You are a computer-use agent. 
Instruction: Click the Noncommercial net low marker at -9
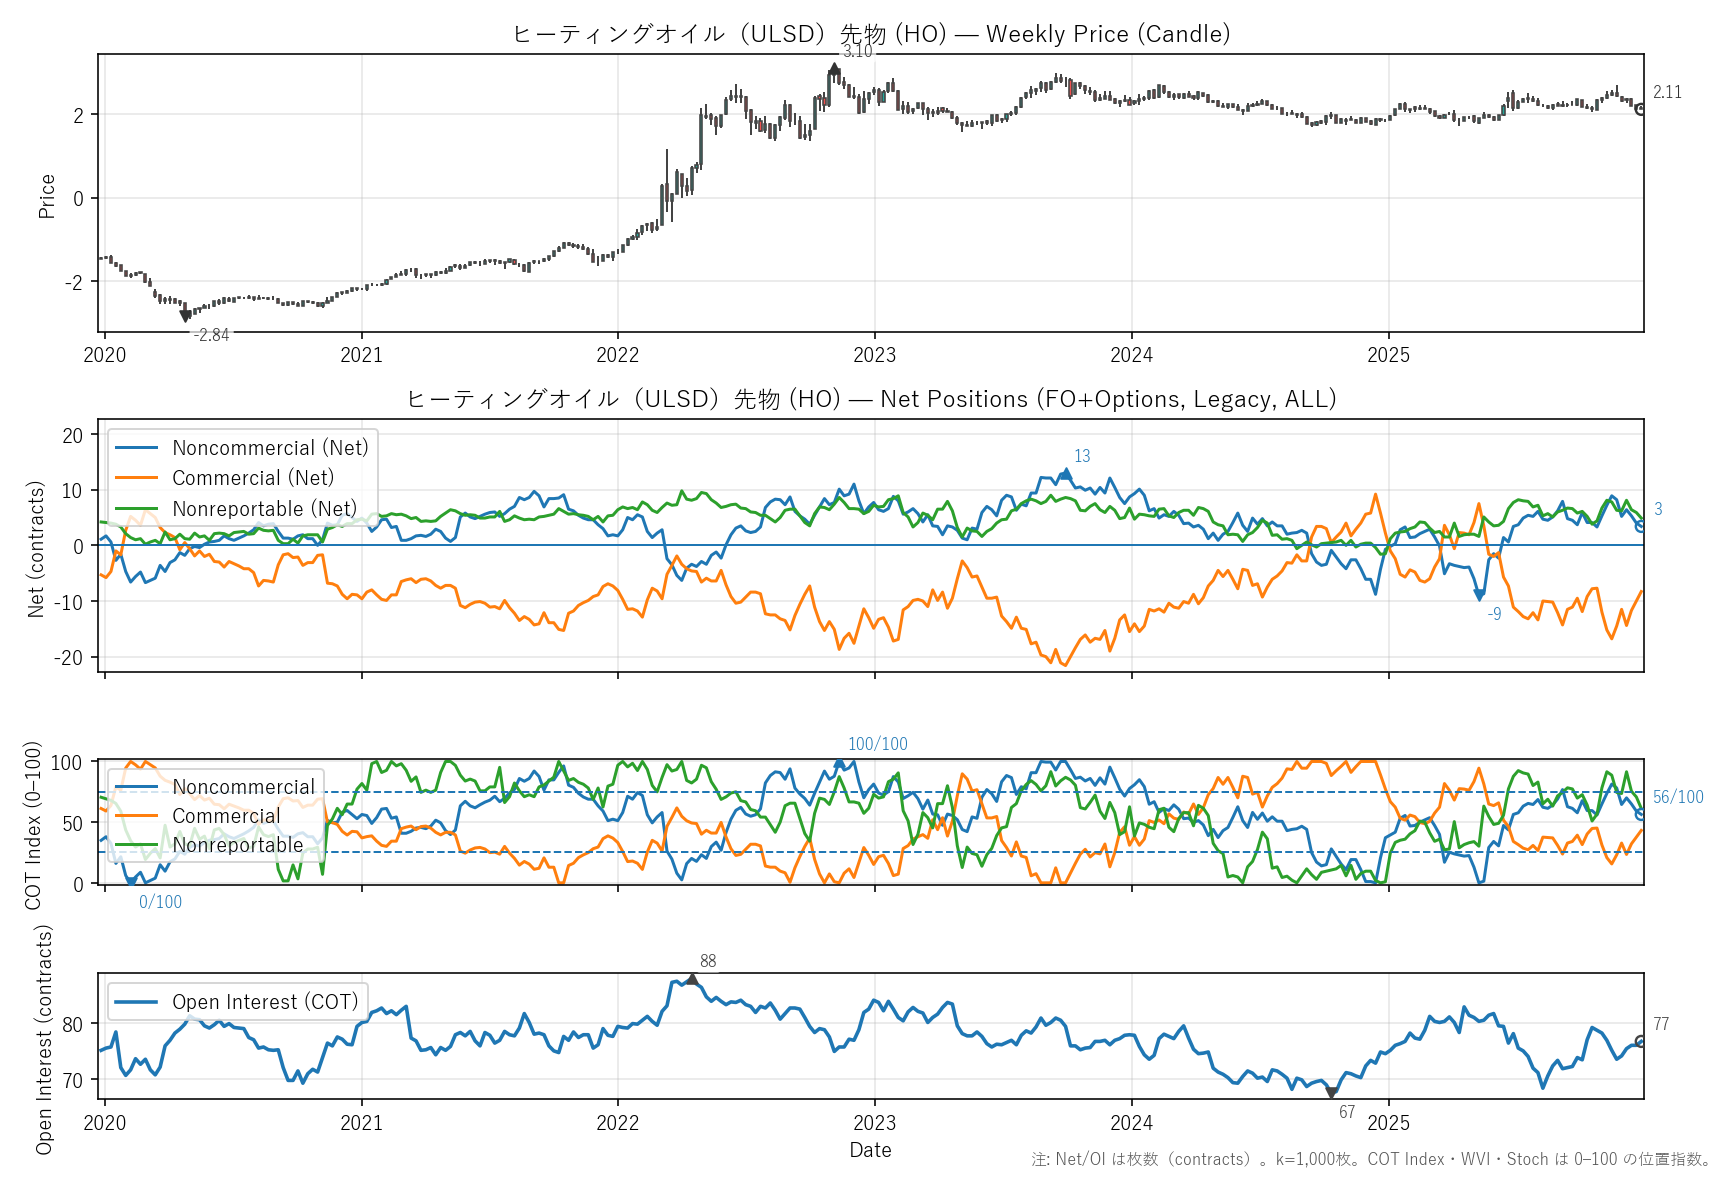pyautogui.click(x=1480, y=595)
